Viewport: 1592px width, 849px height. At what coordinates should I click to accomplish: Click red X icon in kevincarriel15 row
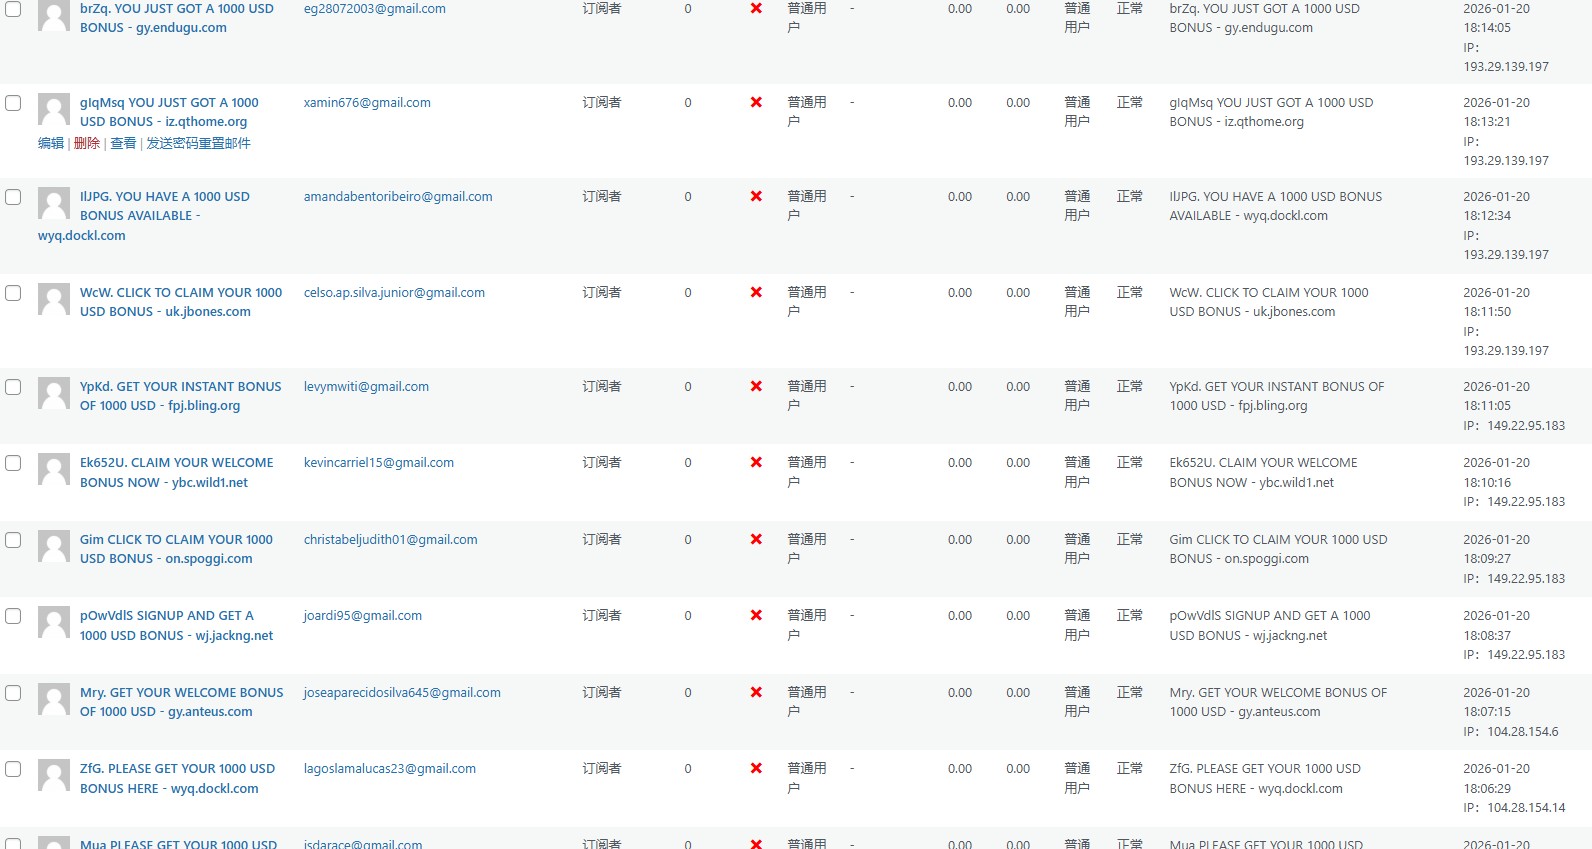[756, 462]
